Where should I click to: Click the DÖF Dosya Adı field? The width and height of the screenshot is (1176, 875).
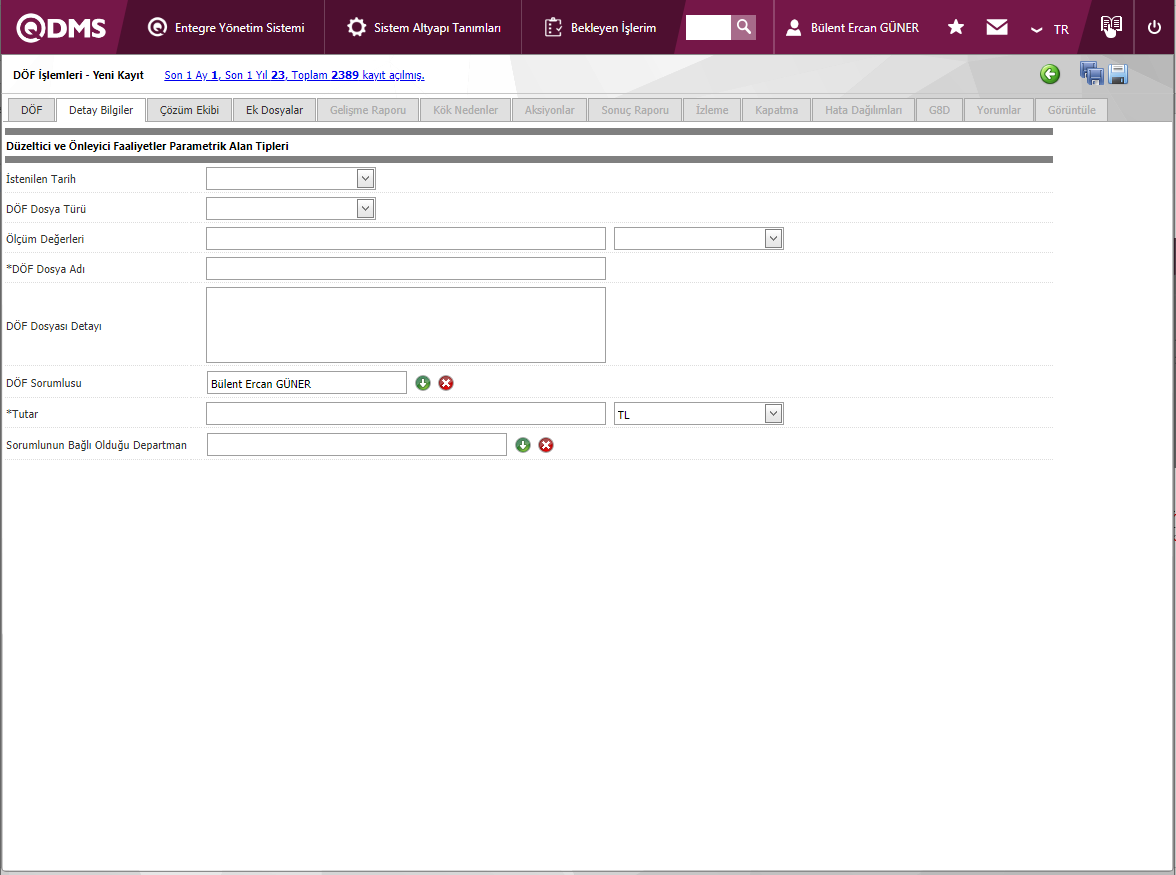pyautogui.click(x=406, y=268)
